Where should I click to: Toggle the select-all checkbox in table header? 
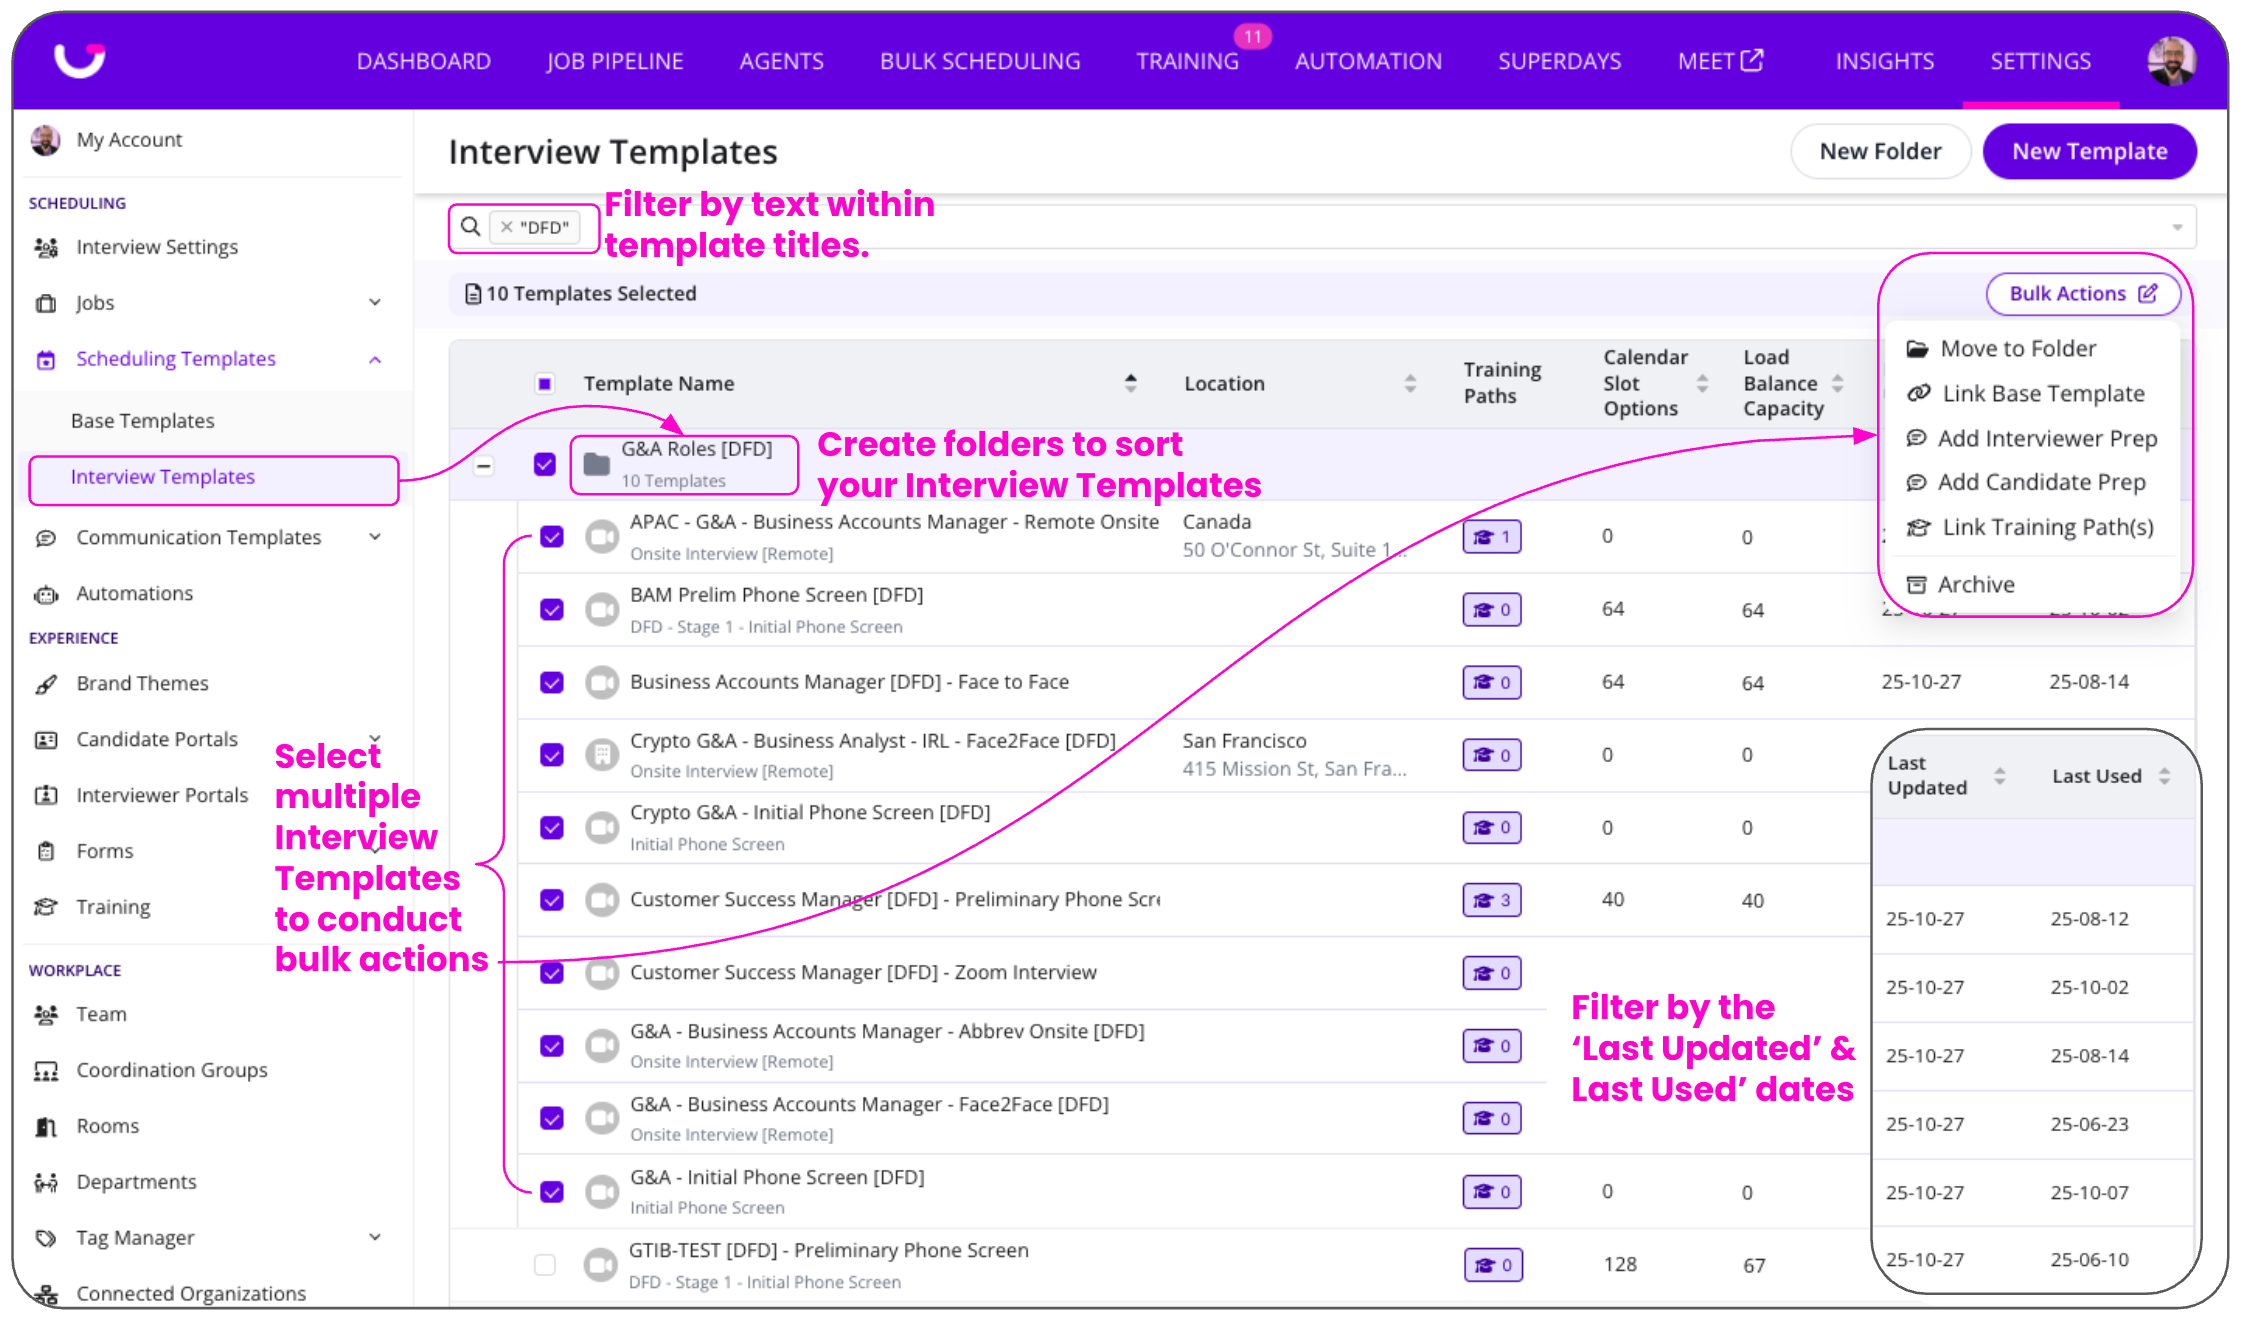tap(545, 384)
